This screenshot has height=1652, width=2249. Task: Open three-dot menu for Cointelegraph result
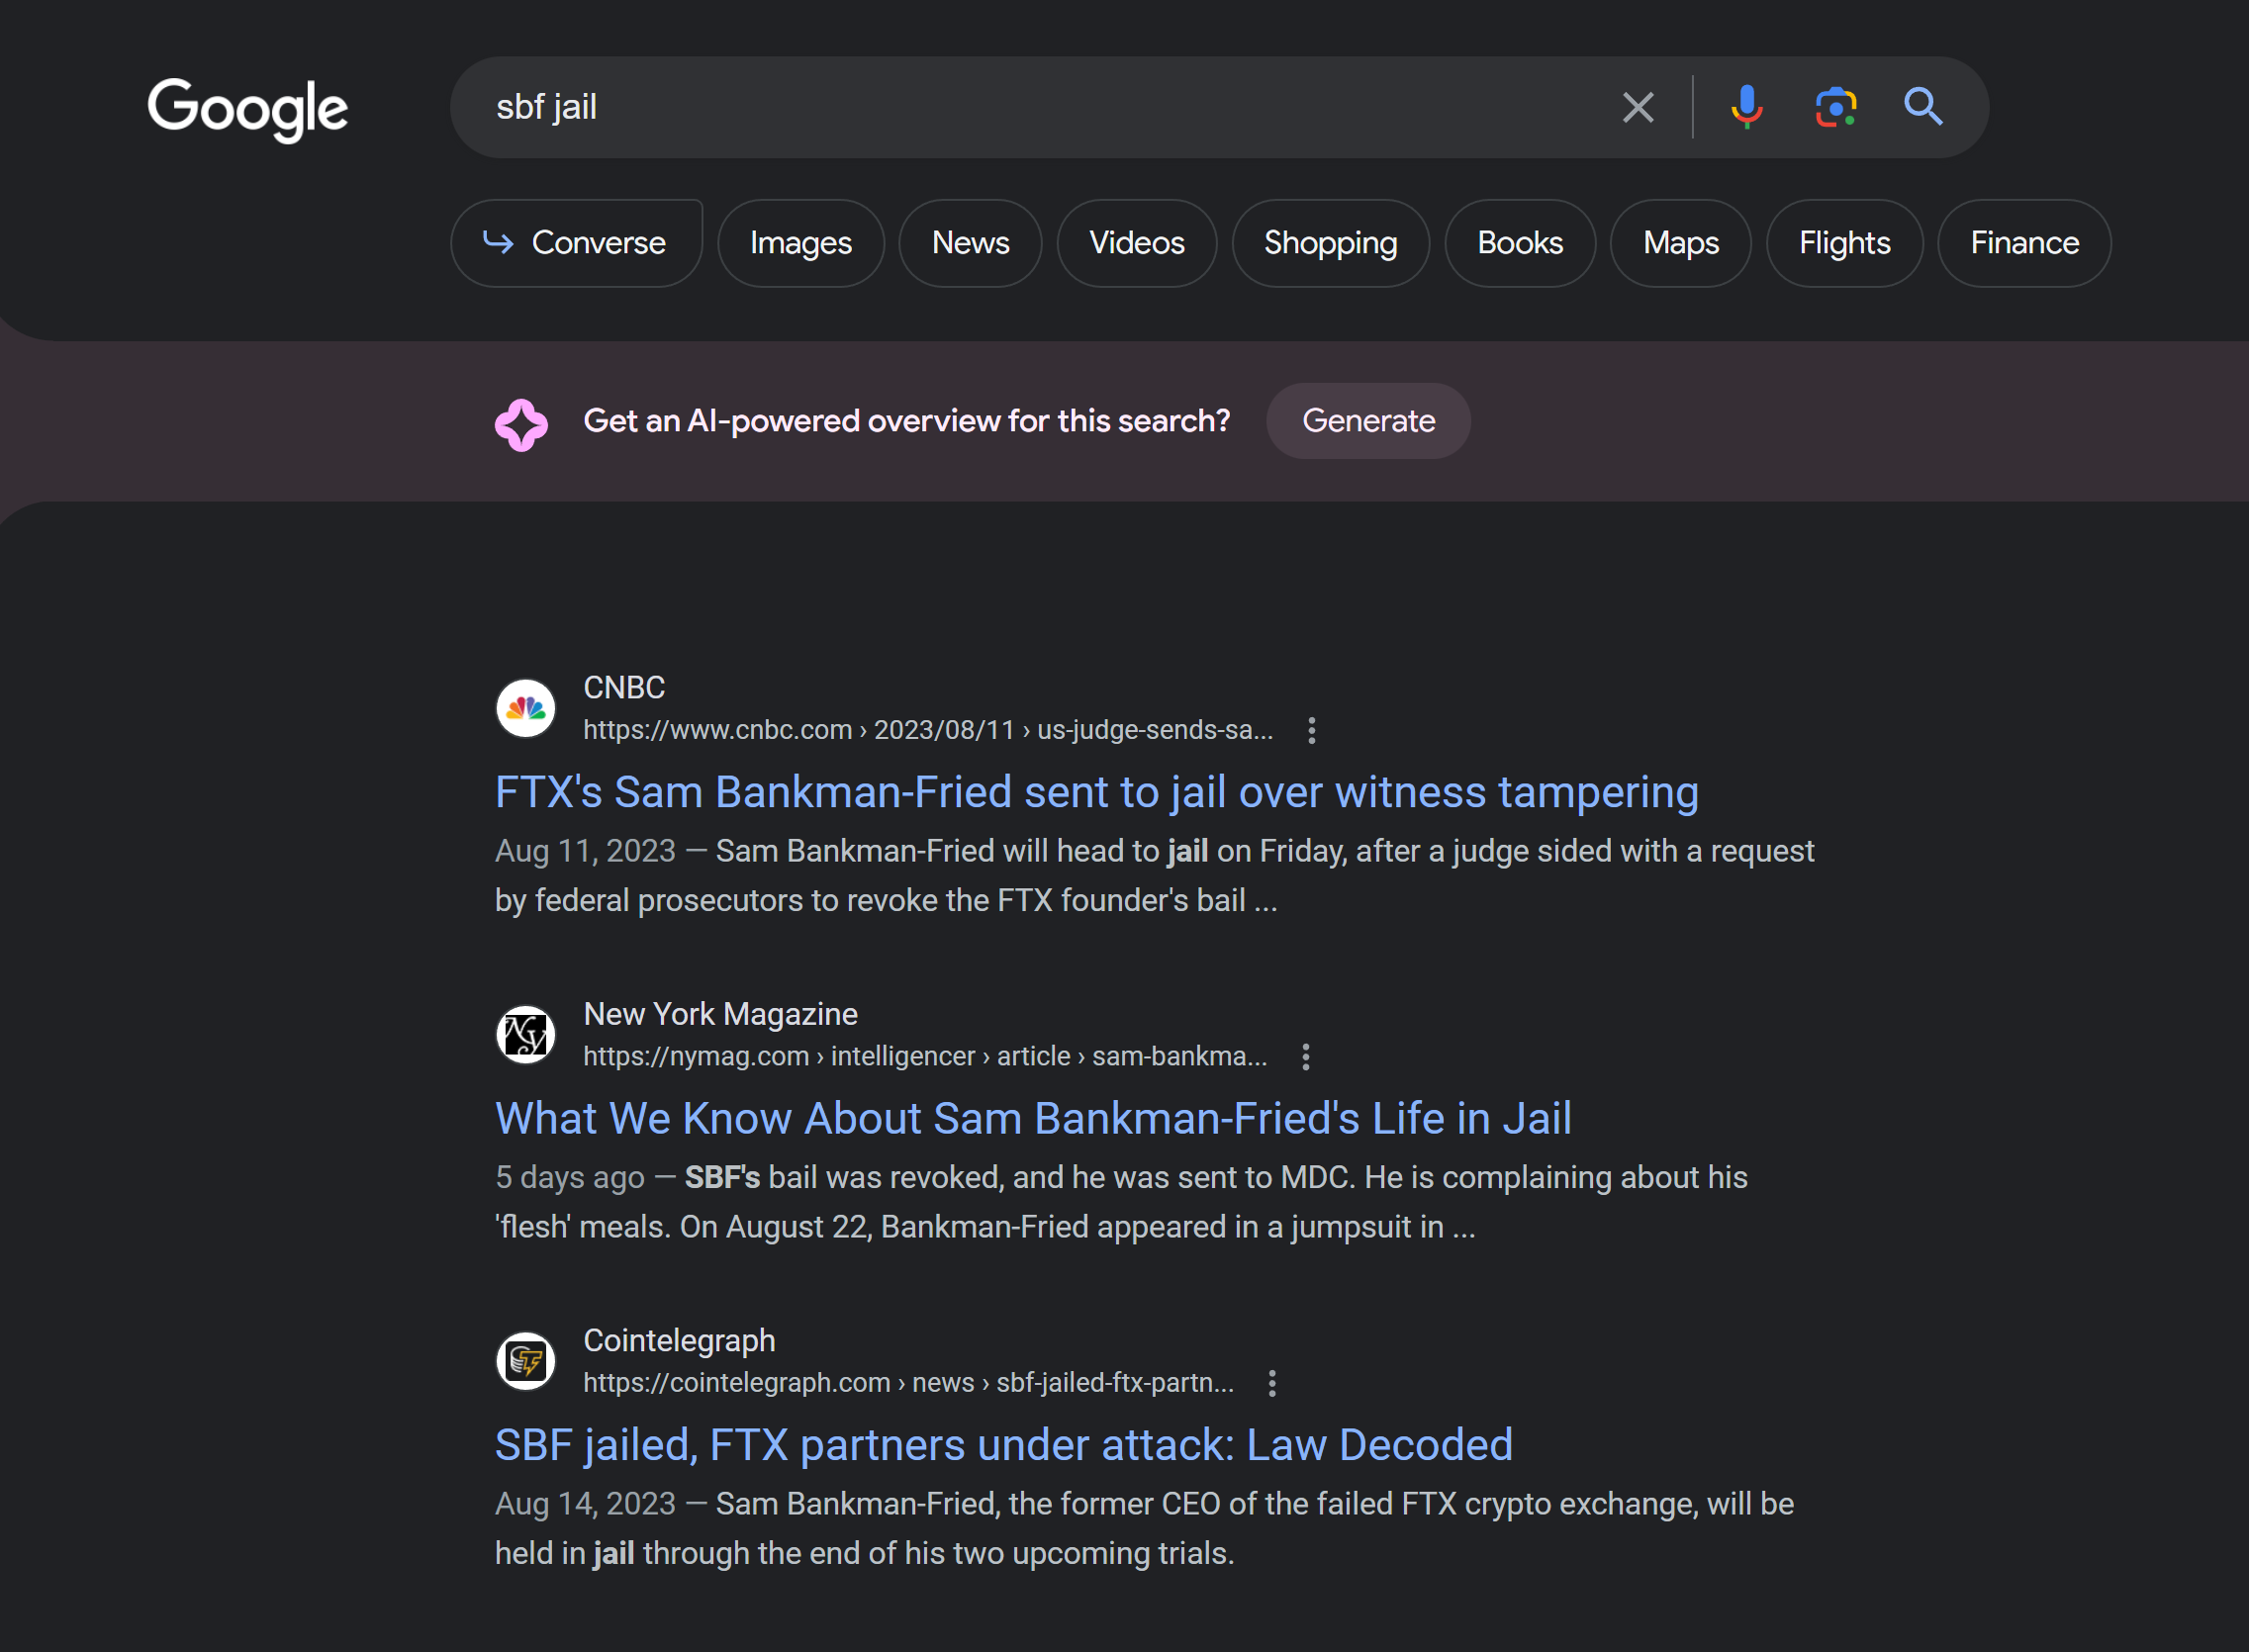[1271, 1383]
